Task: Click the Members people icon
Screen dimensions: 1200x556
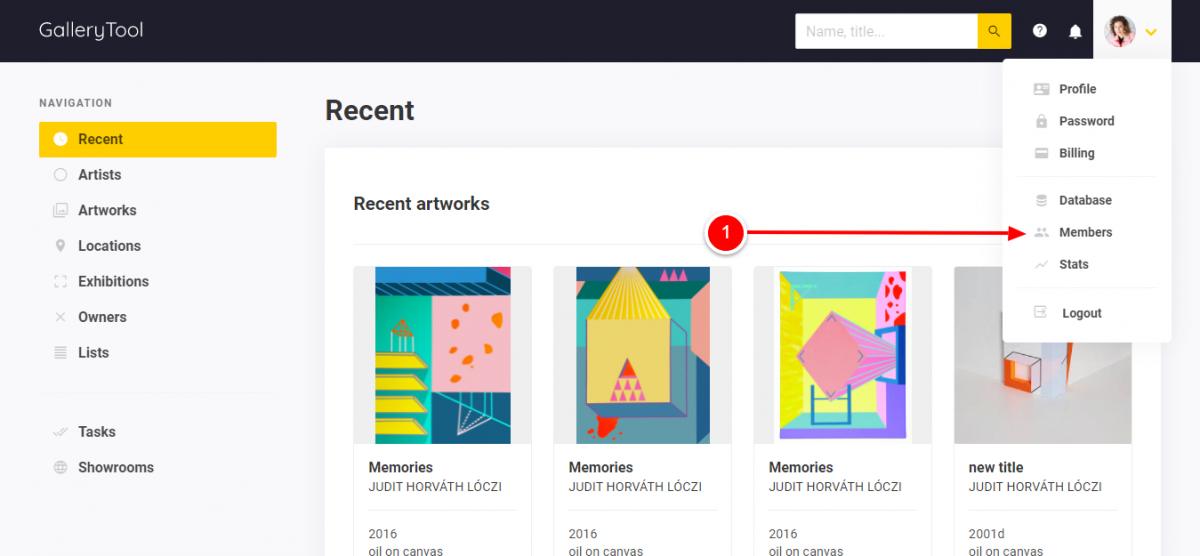Action: 1041,232
